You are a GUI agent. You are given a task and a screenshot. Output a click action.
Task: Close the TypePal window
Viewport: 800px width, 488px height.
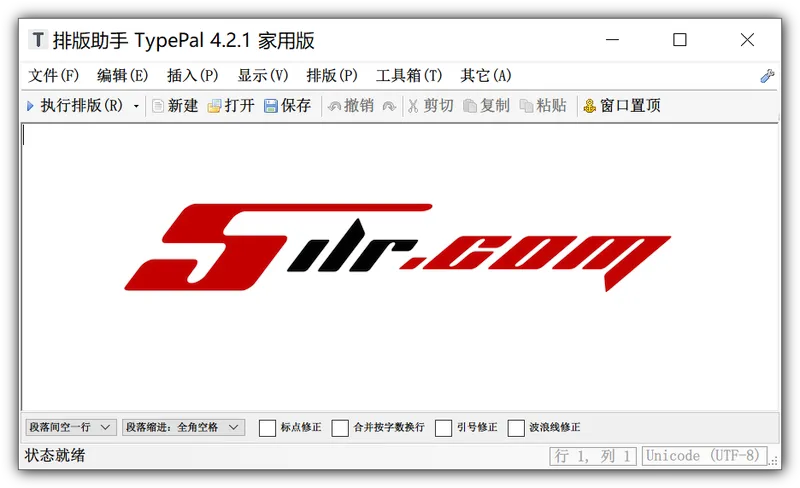pos(747,40)
